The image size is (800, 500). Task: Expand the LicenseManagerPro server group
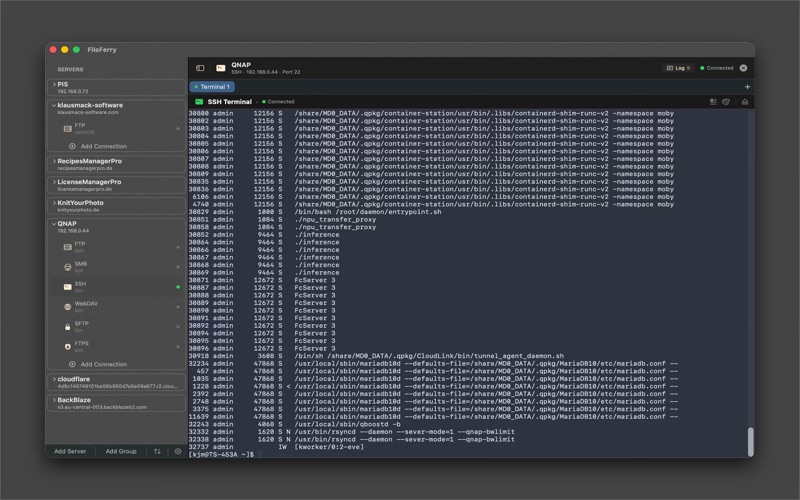(x=54, y=182)
